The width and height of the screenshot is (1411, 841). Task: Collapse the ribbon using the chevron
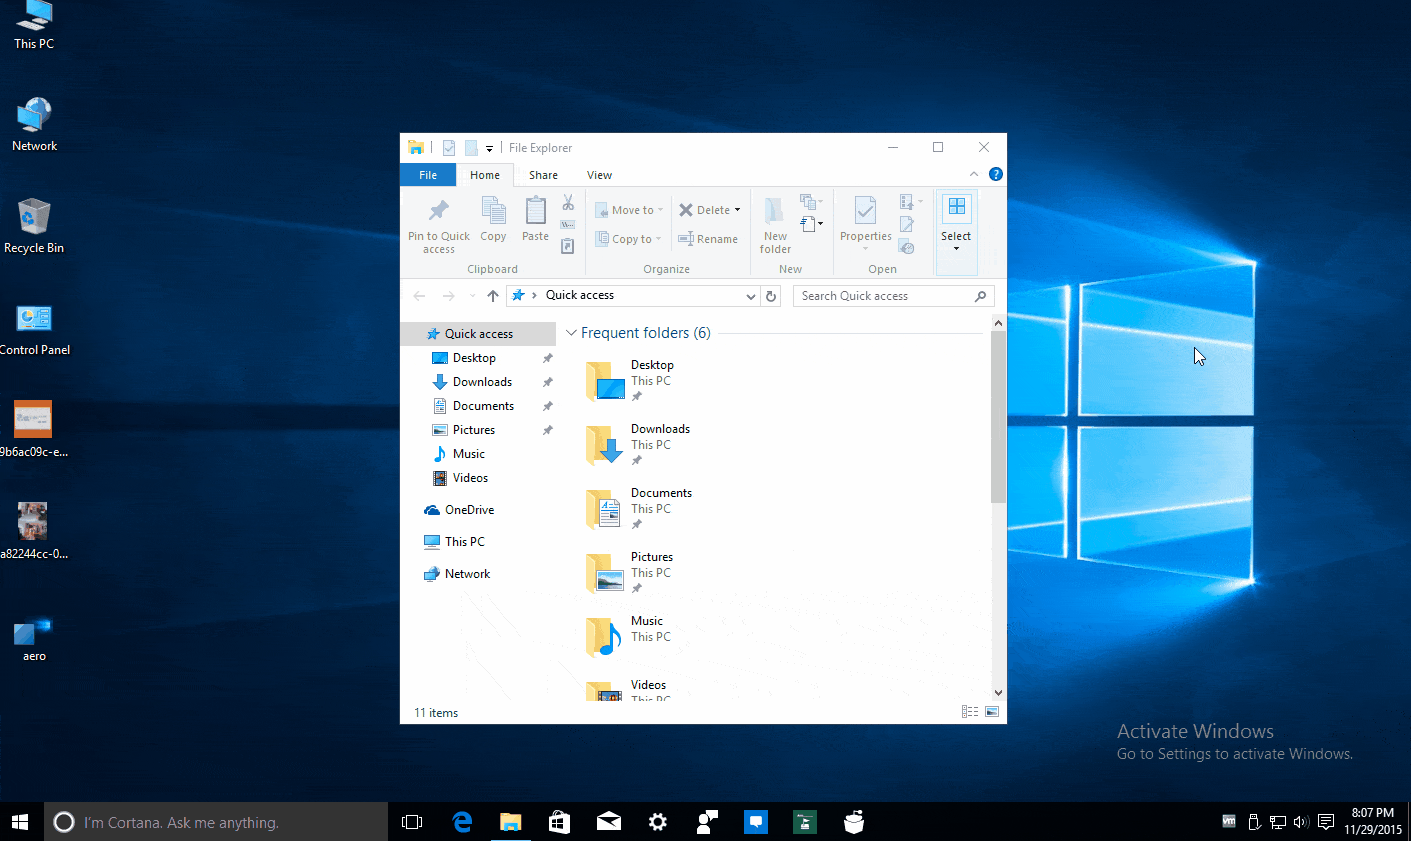coord(974,174)
